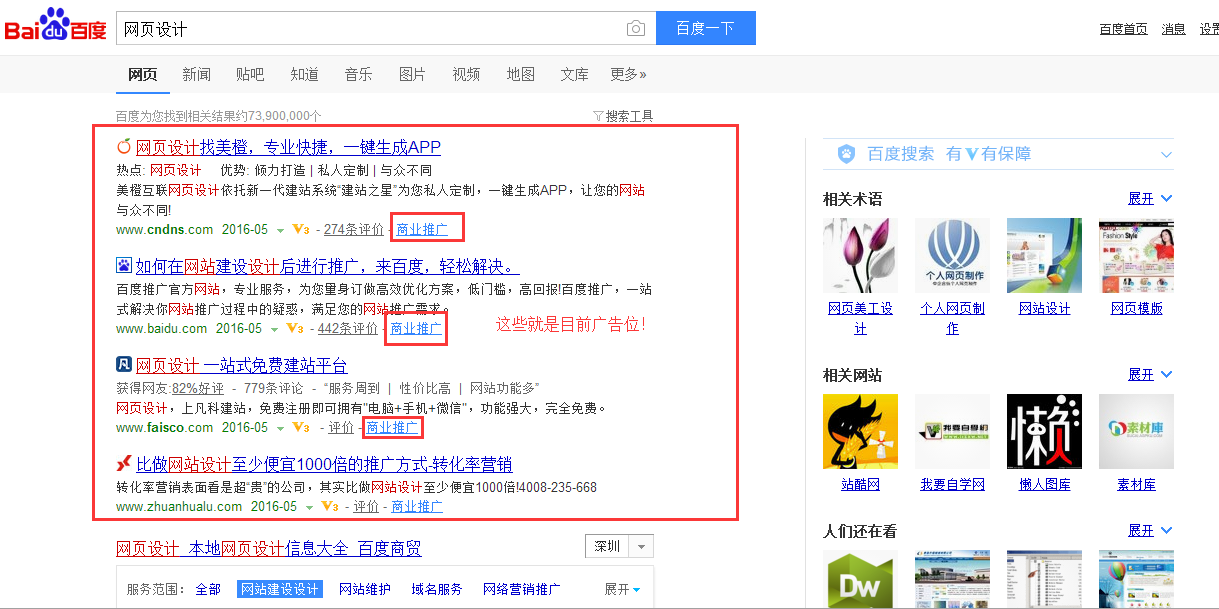
Task: Open 百度首页 link
Action: pyautogui.click(x=1124, y=29)
